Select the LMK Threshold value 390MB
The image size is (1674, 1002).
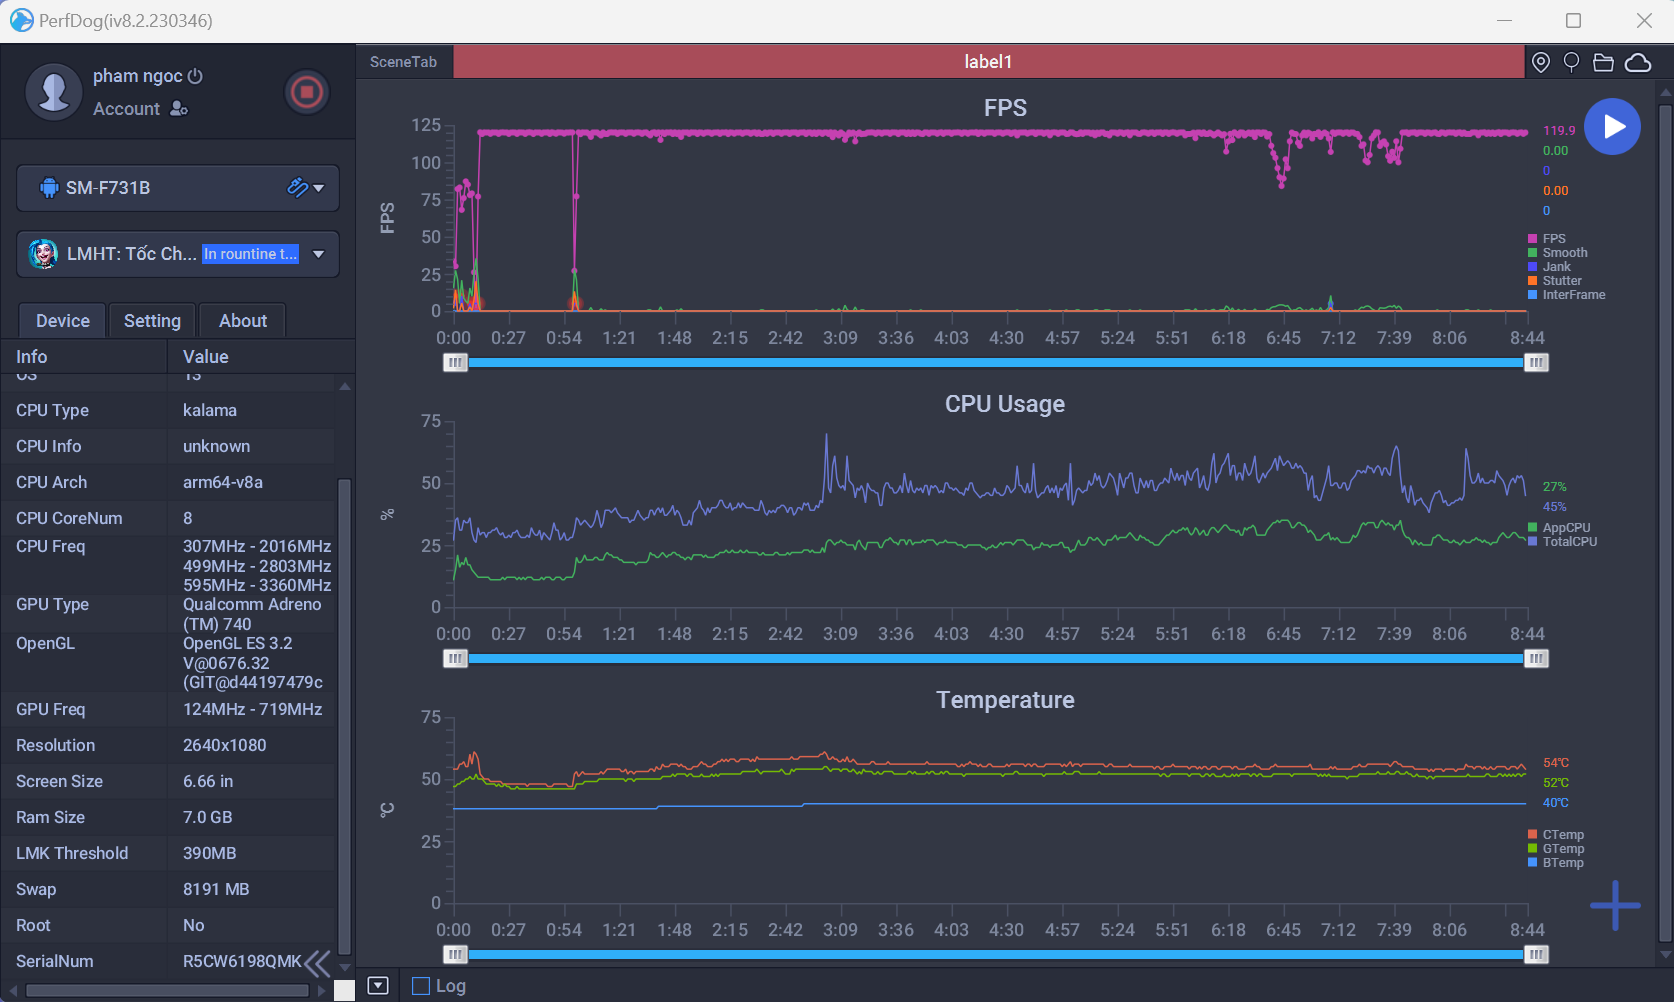point(210,854)
